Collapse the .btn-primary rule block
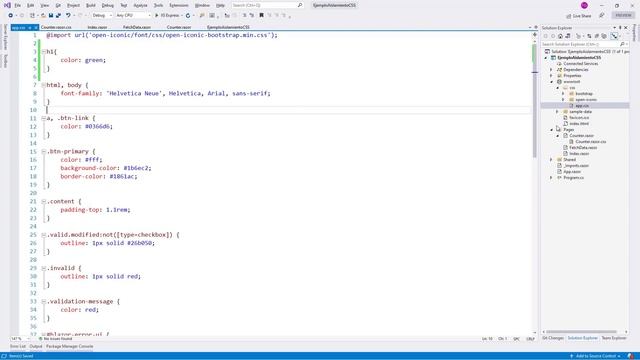Viewport: 640px width, 360px height. coord(44,151)
